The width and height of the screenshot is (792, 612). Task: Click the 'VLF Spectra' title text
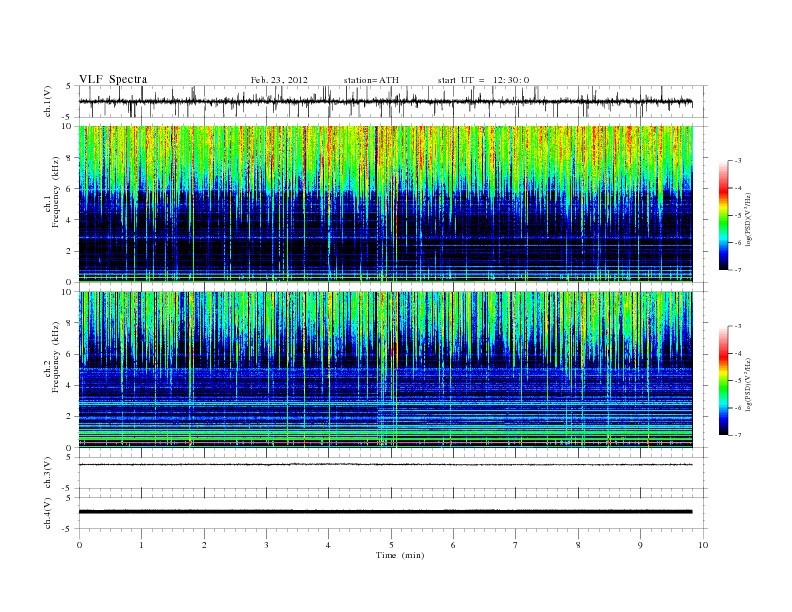coord(113,79)
